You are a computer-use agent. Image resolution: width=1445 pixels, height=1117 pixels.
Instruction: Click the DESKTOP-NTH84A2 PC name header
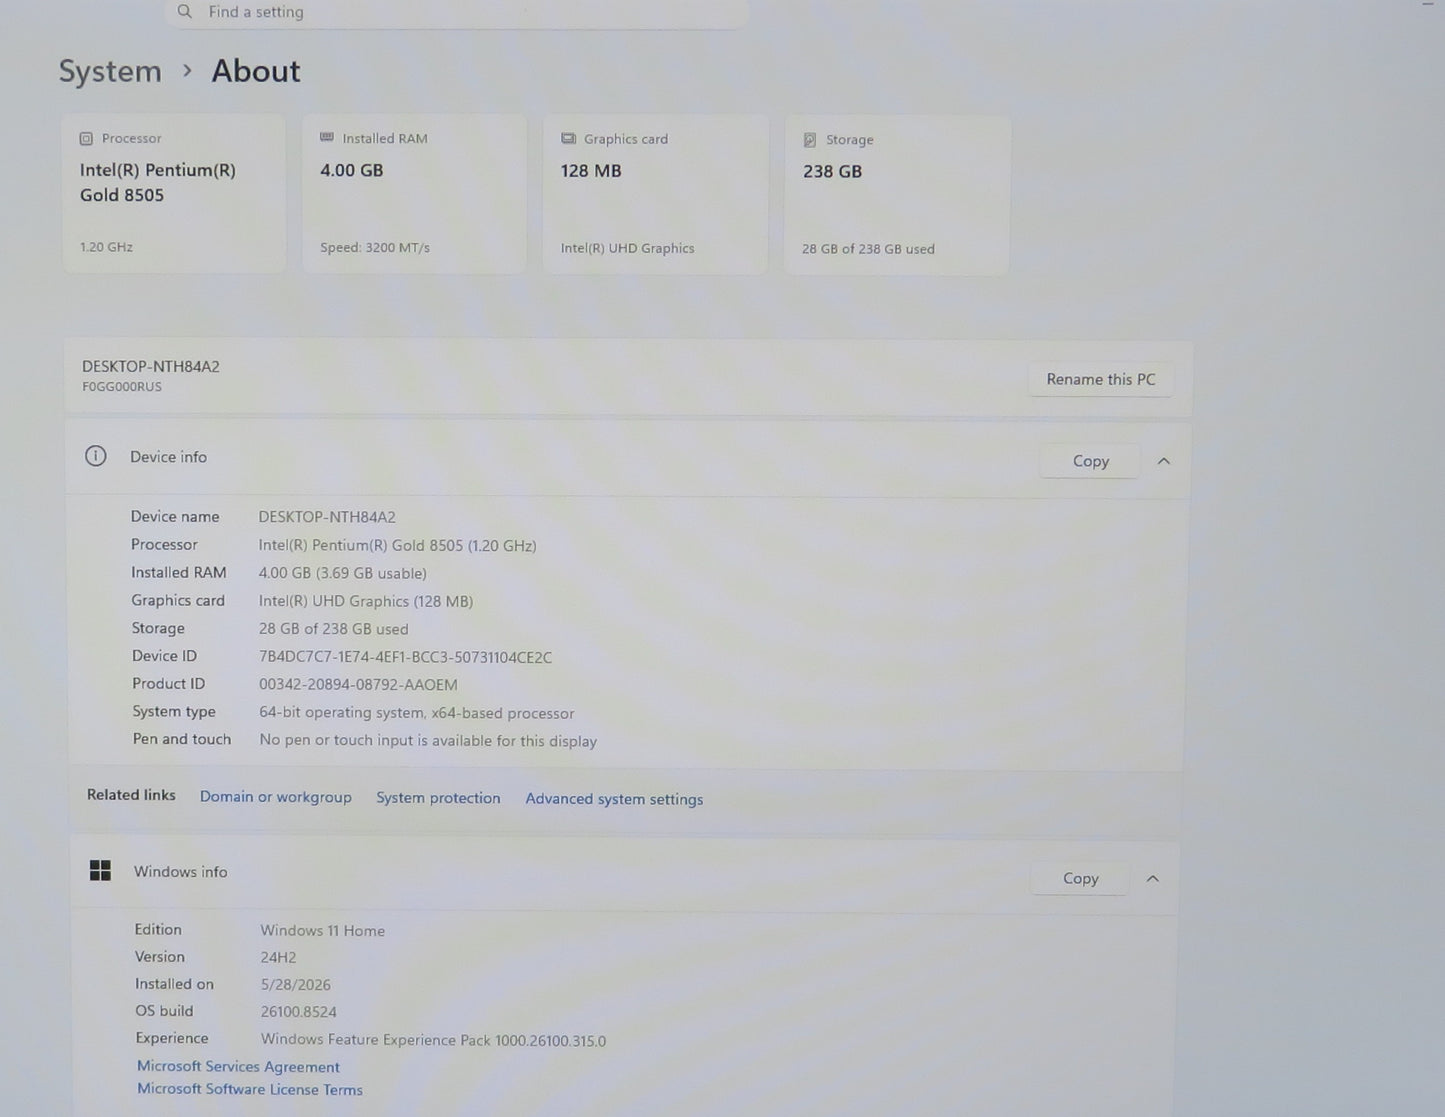tap(151, 366)
